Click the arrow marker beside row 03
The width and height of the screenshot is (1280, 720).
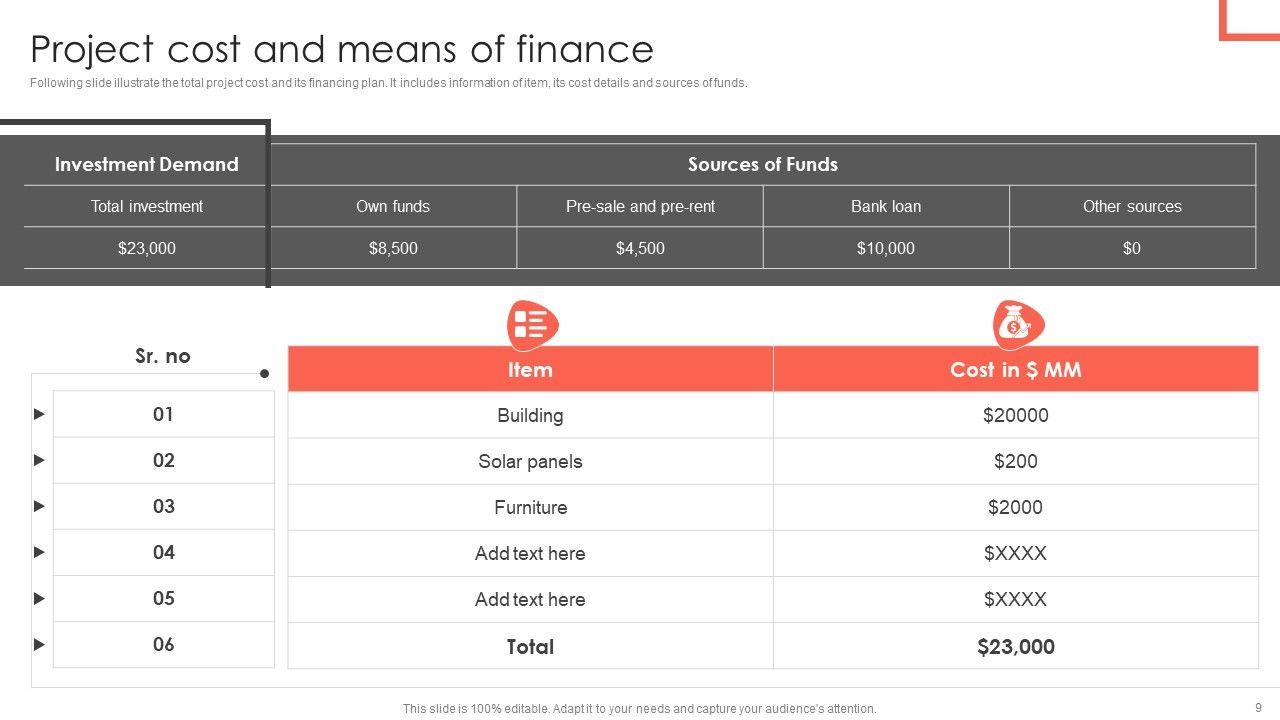[39, 506]
